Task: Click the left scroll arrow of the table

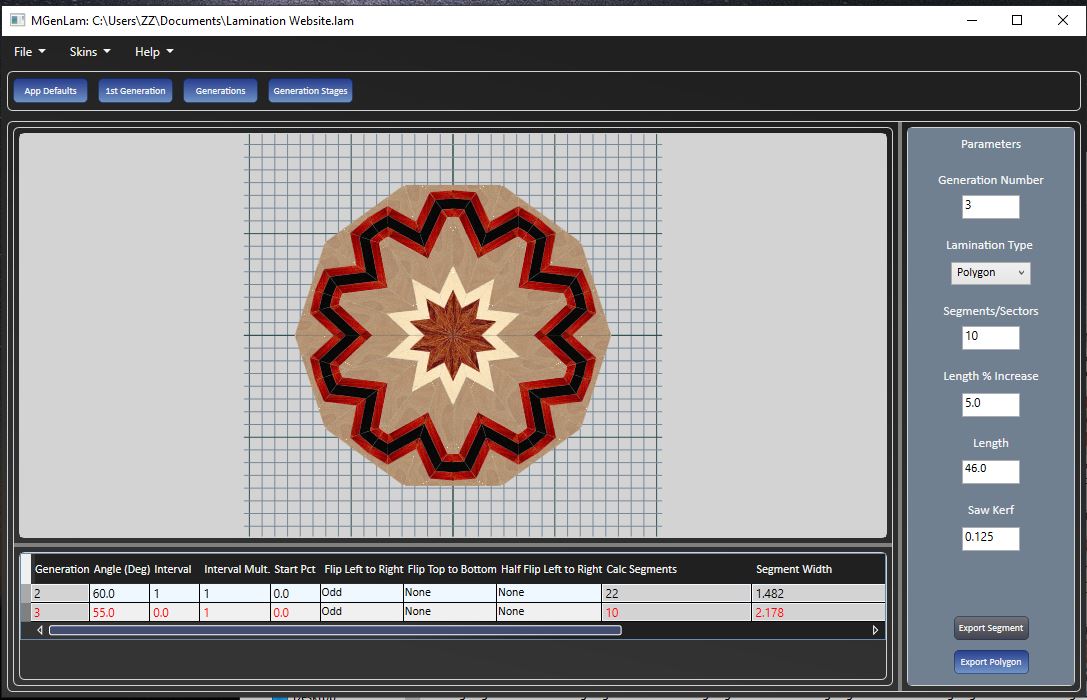Action: click(40, 630)
